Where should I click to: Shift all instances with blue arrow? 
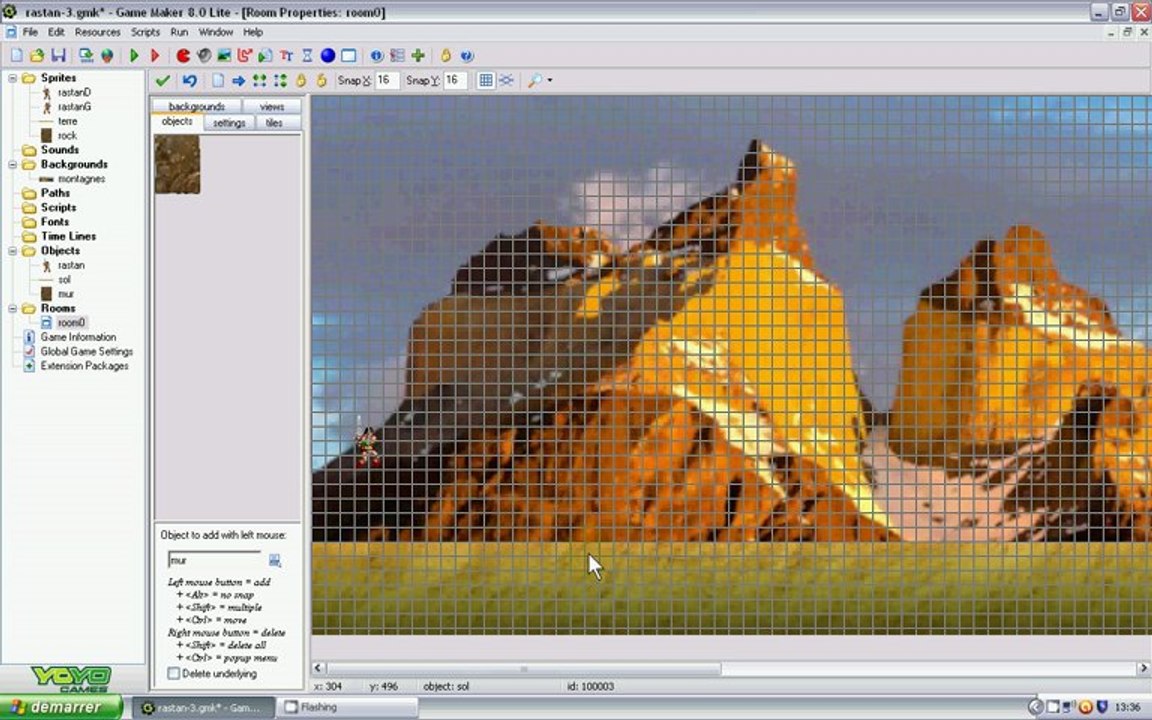click(x=239, y=81)
